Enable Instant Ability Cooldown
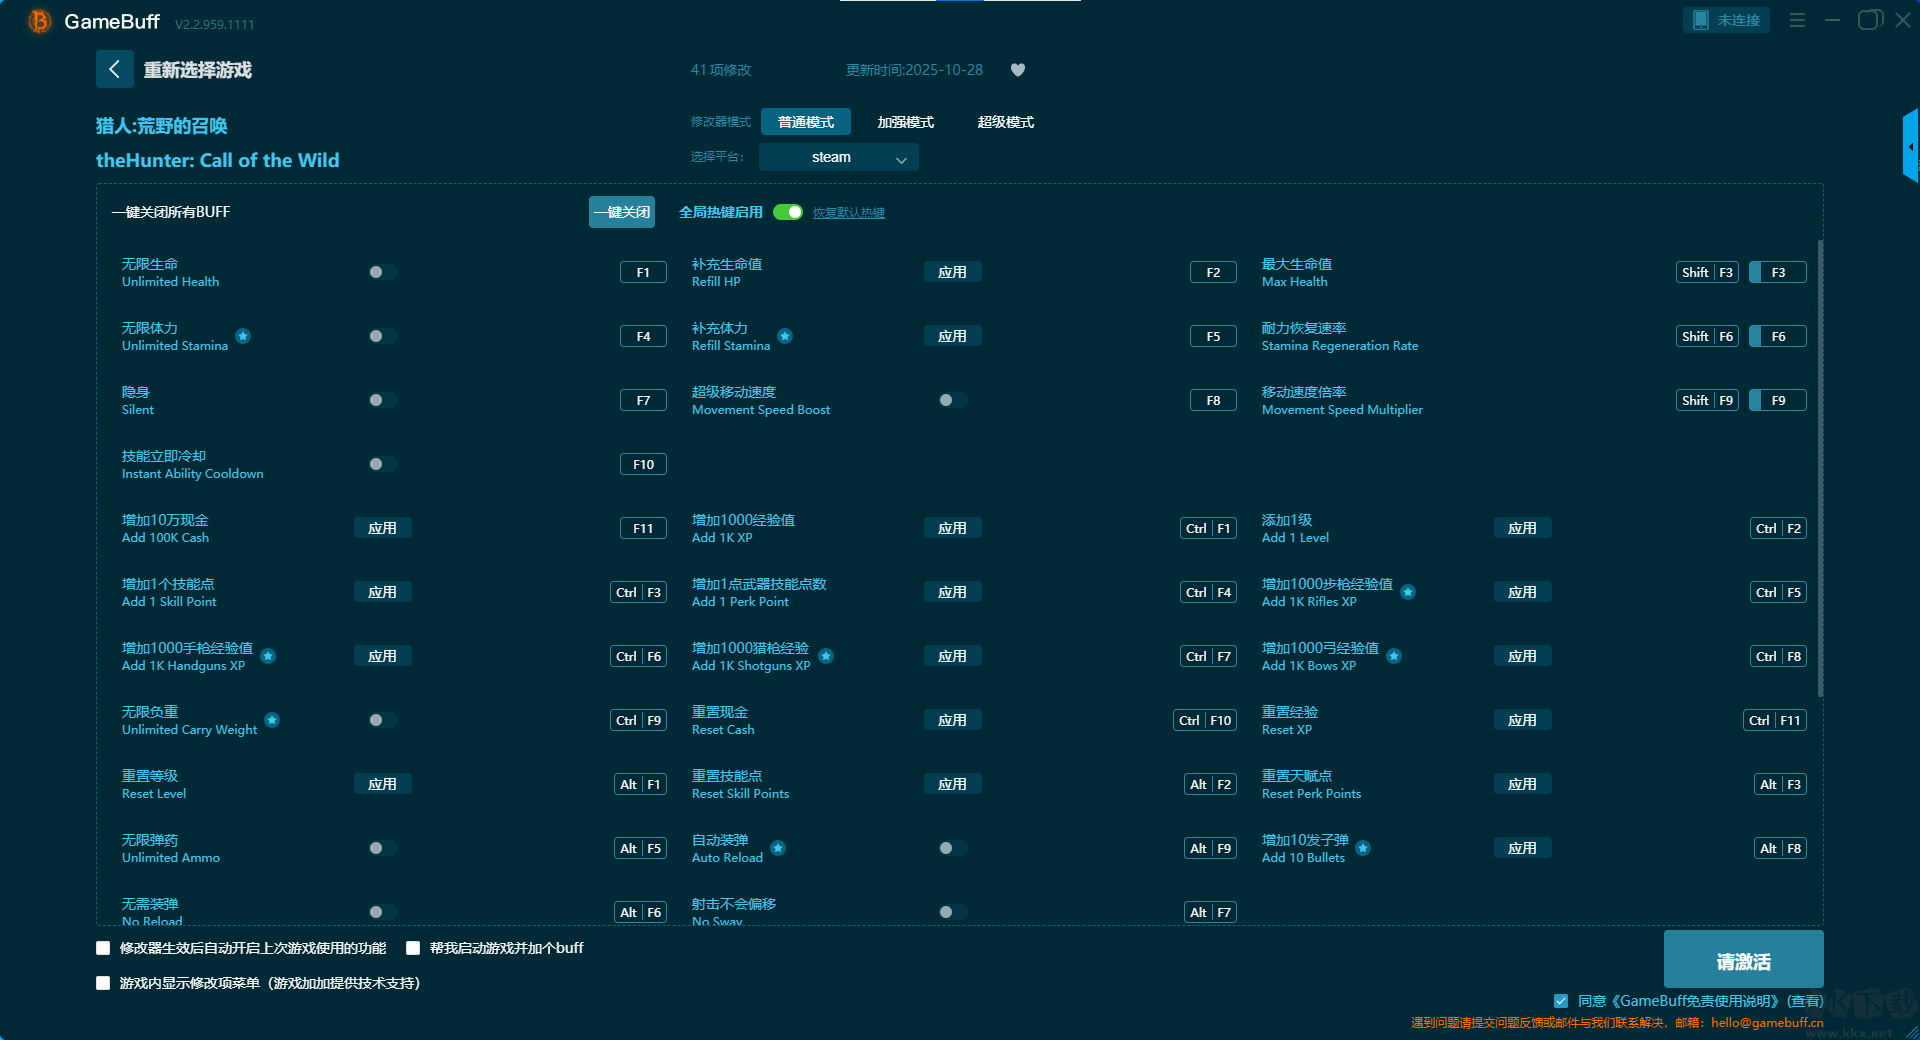 382,464
